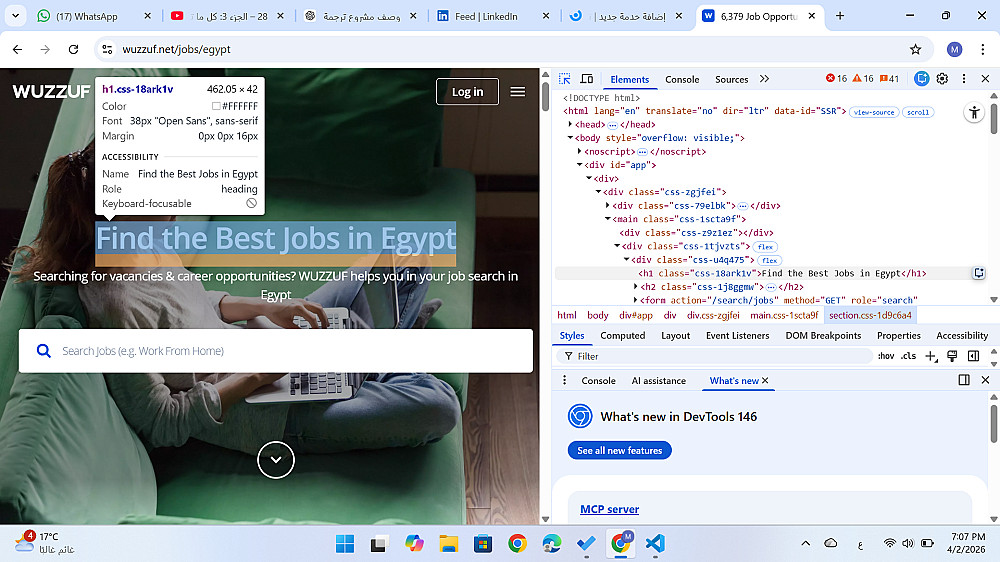The image size is (1000, 562).
Task: Click the scroll badge on html node
Action: (918, 112)
